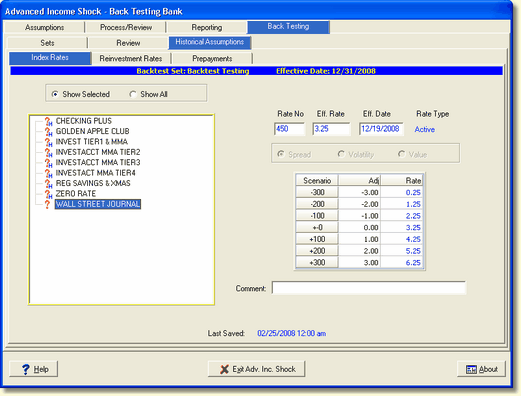The image size is (521, 396).
Task: Select the Index Rates tab
Action: pyautogui.click(x=50, y=58)
